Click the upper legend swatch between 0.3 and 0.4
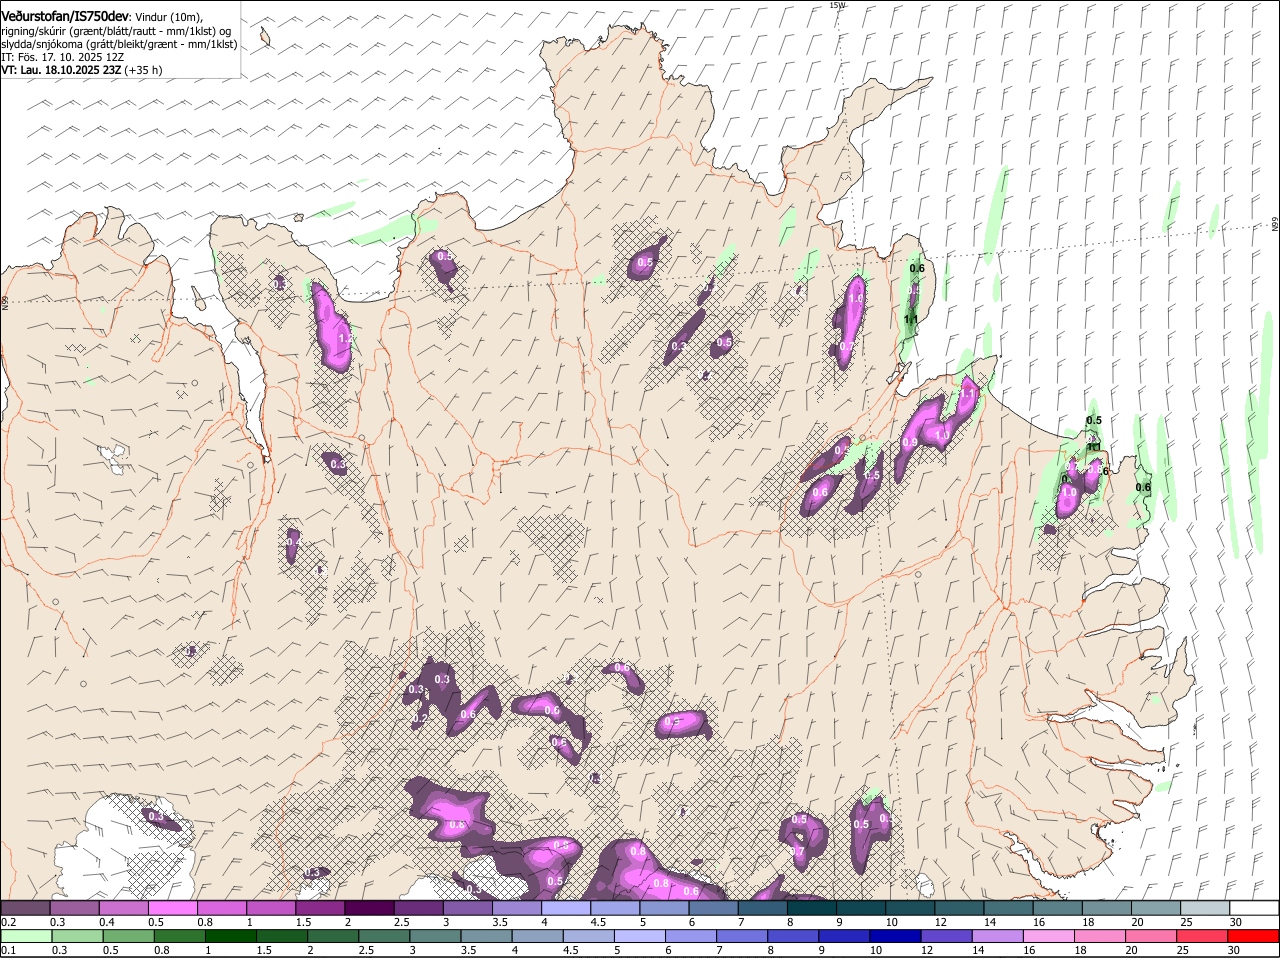1280x958 pixels. tap(75, 908)
